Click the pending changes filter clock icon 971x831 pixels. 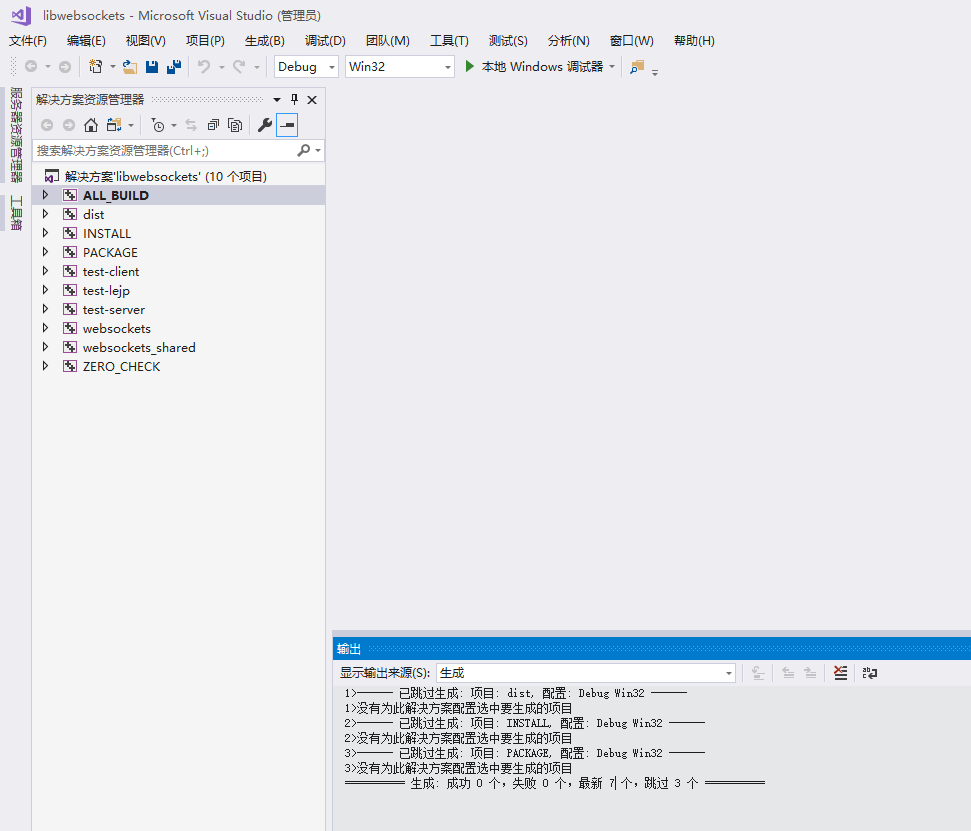(x=158, y=125)
